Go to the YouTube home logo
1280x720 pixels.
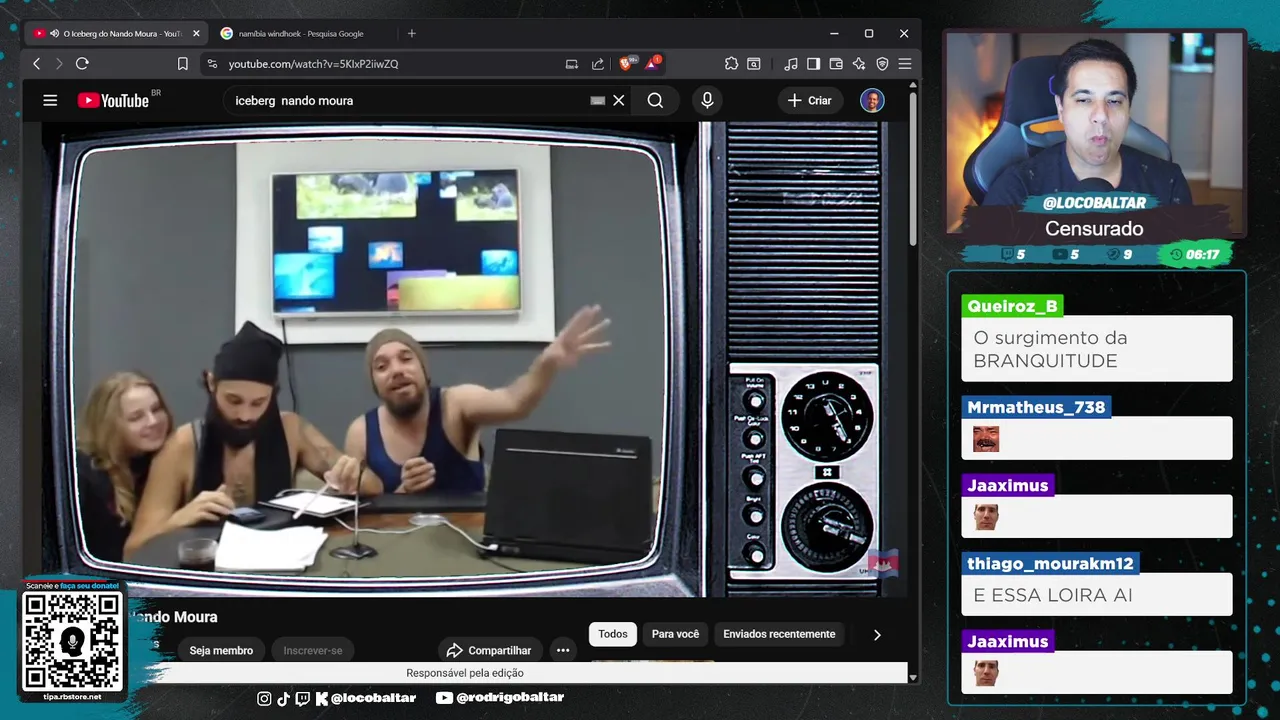click(113, 100)
